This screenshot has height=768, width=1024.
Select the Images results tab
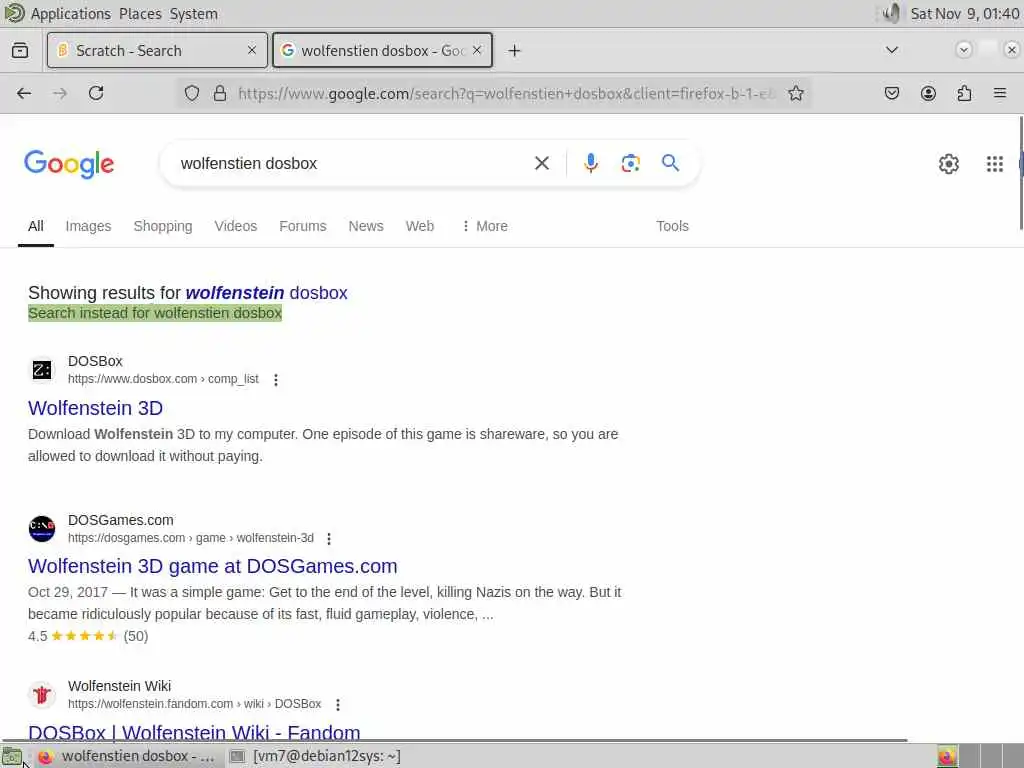tap(88, 226)
